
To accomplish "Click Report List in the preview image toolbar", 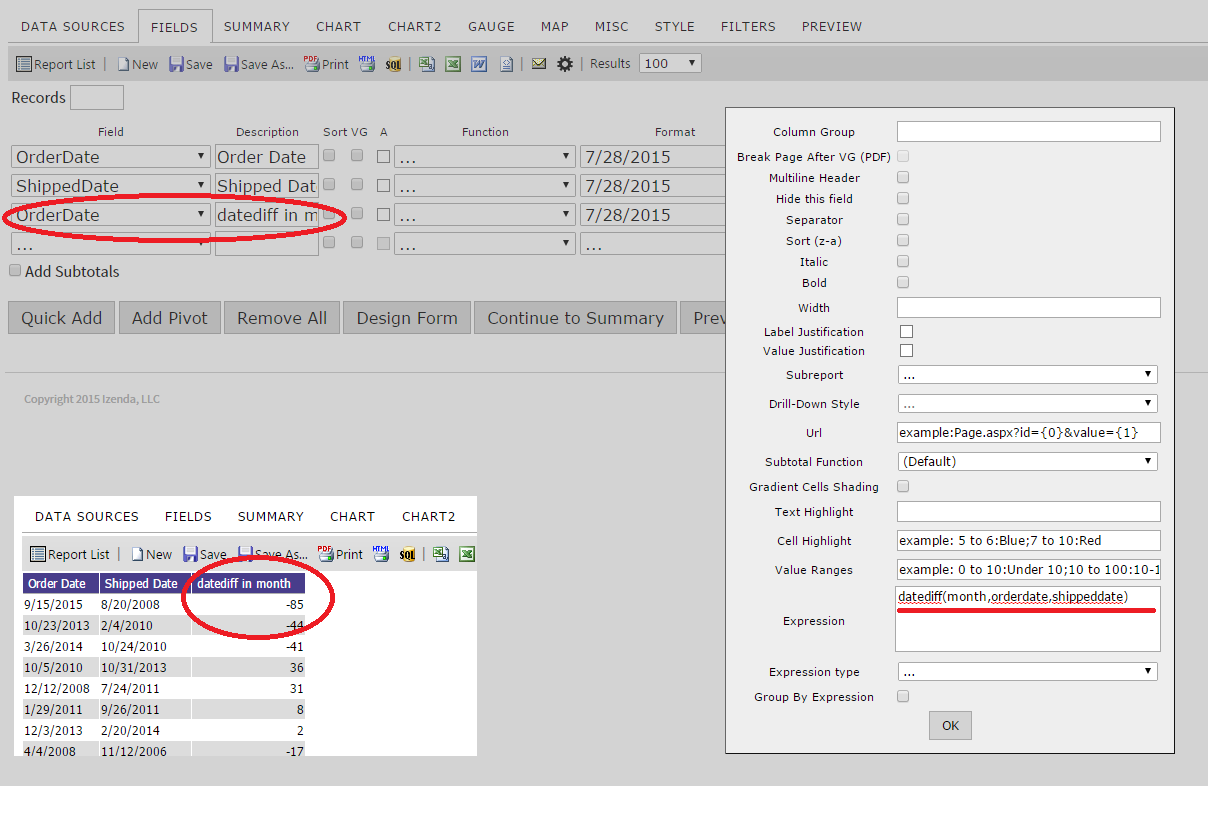I will tap(70, 554).
